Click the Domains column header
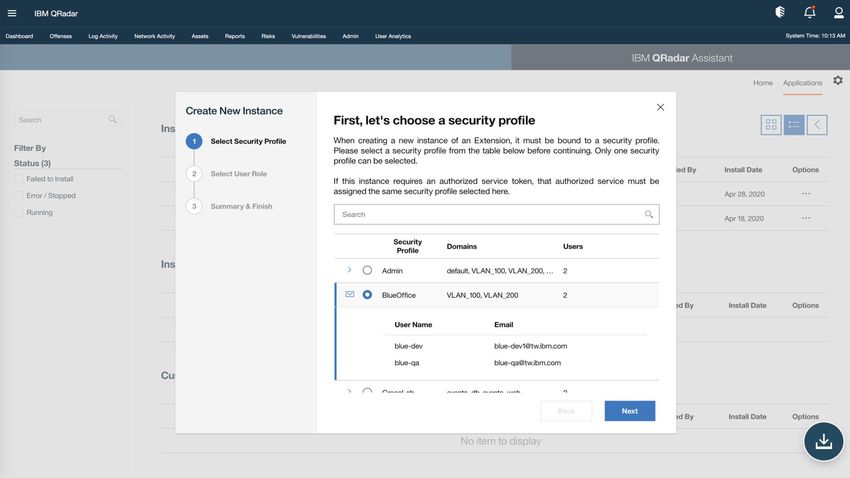This screenshot has width=850, height=478. [462, 247]
